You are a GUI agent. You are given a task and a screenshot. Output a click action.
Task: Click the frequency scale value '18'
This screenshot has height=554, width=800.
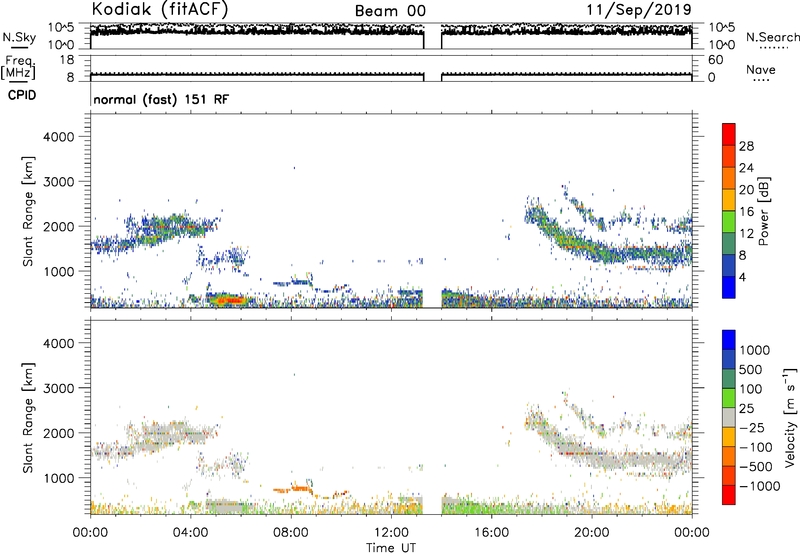coord(67,60)
